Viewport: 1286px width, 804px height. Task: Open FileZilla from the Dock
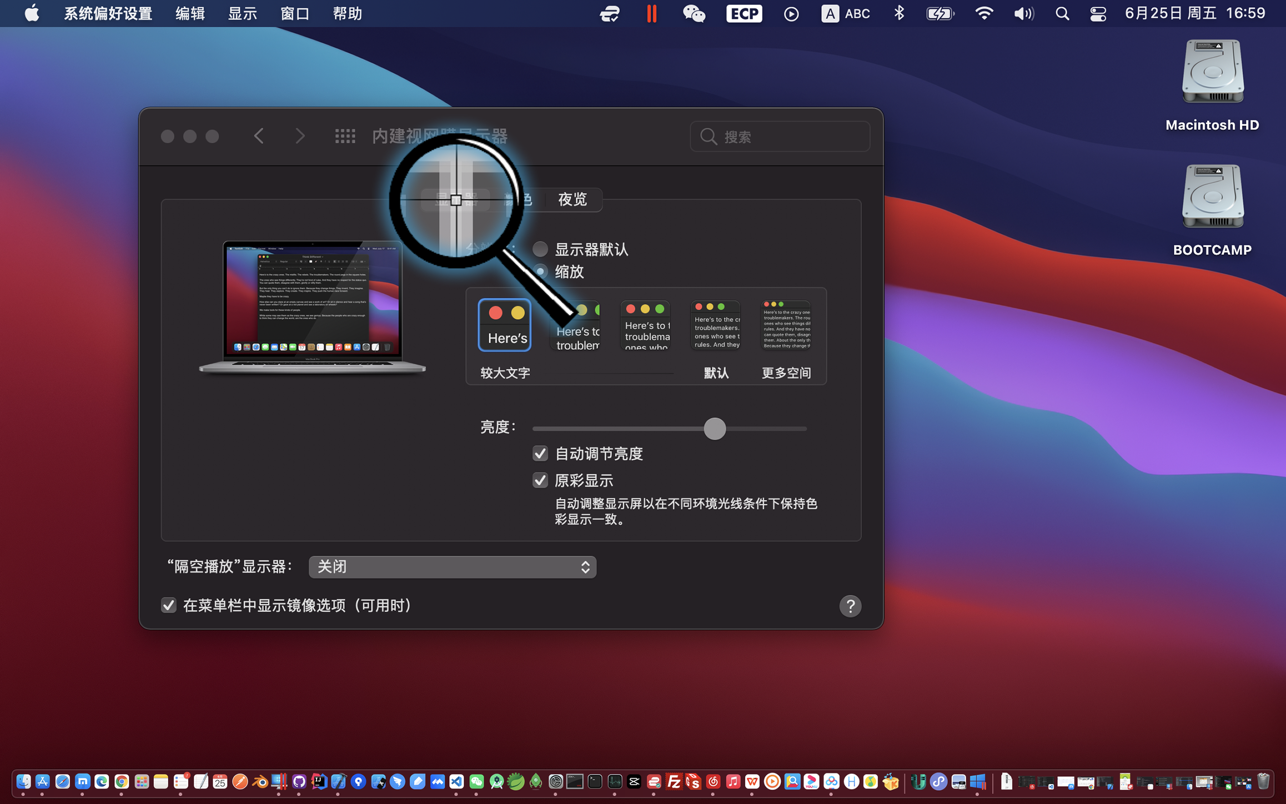click(674, 782)
